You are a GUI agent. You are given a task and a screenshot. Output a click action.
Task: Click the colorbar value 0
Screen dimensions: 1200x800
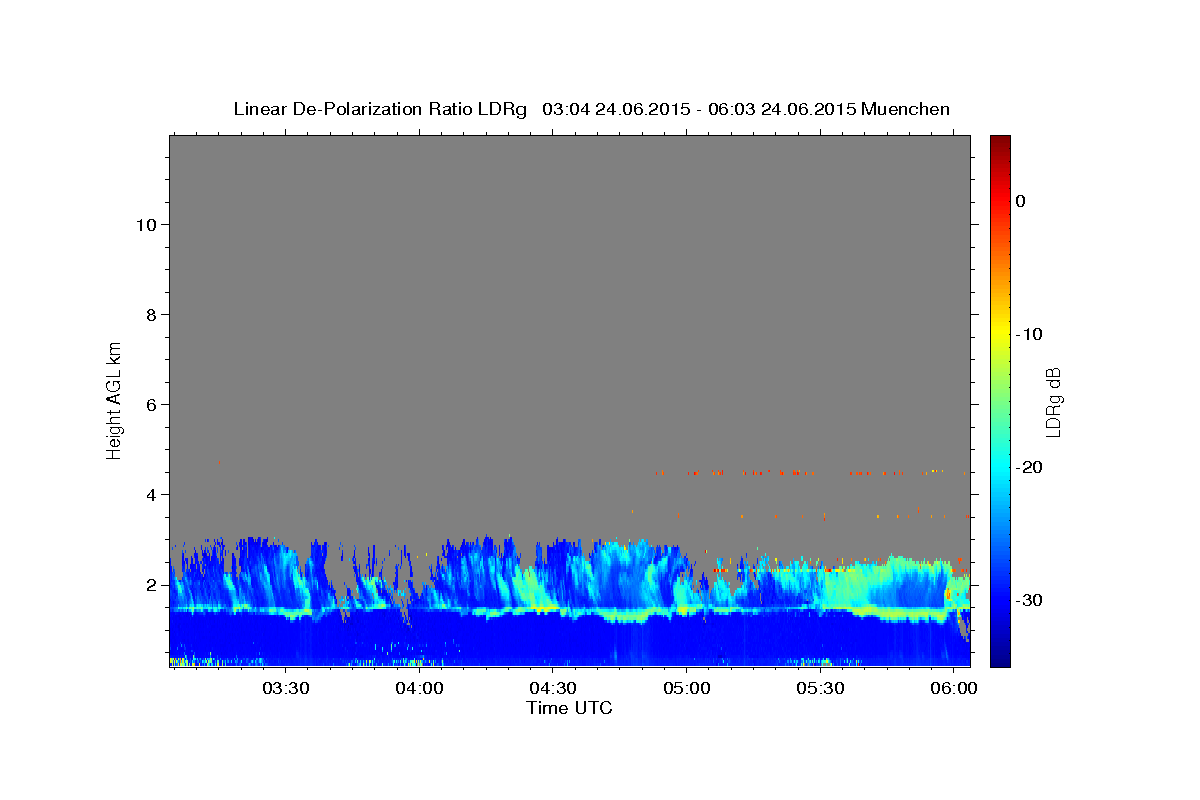coord(1021,201)
